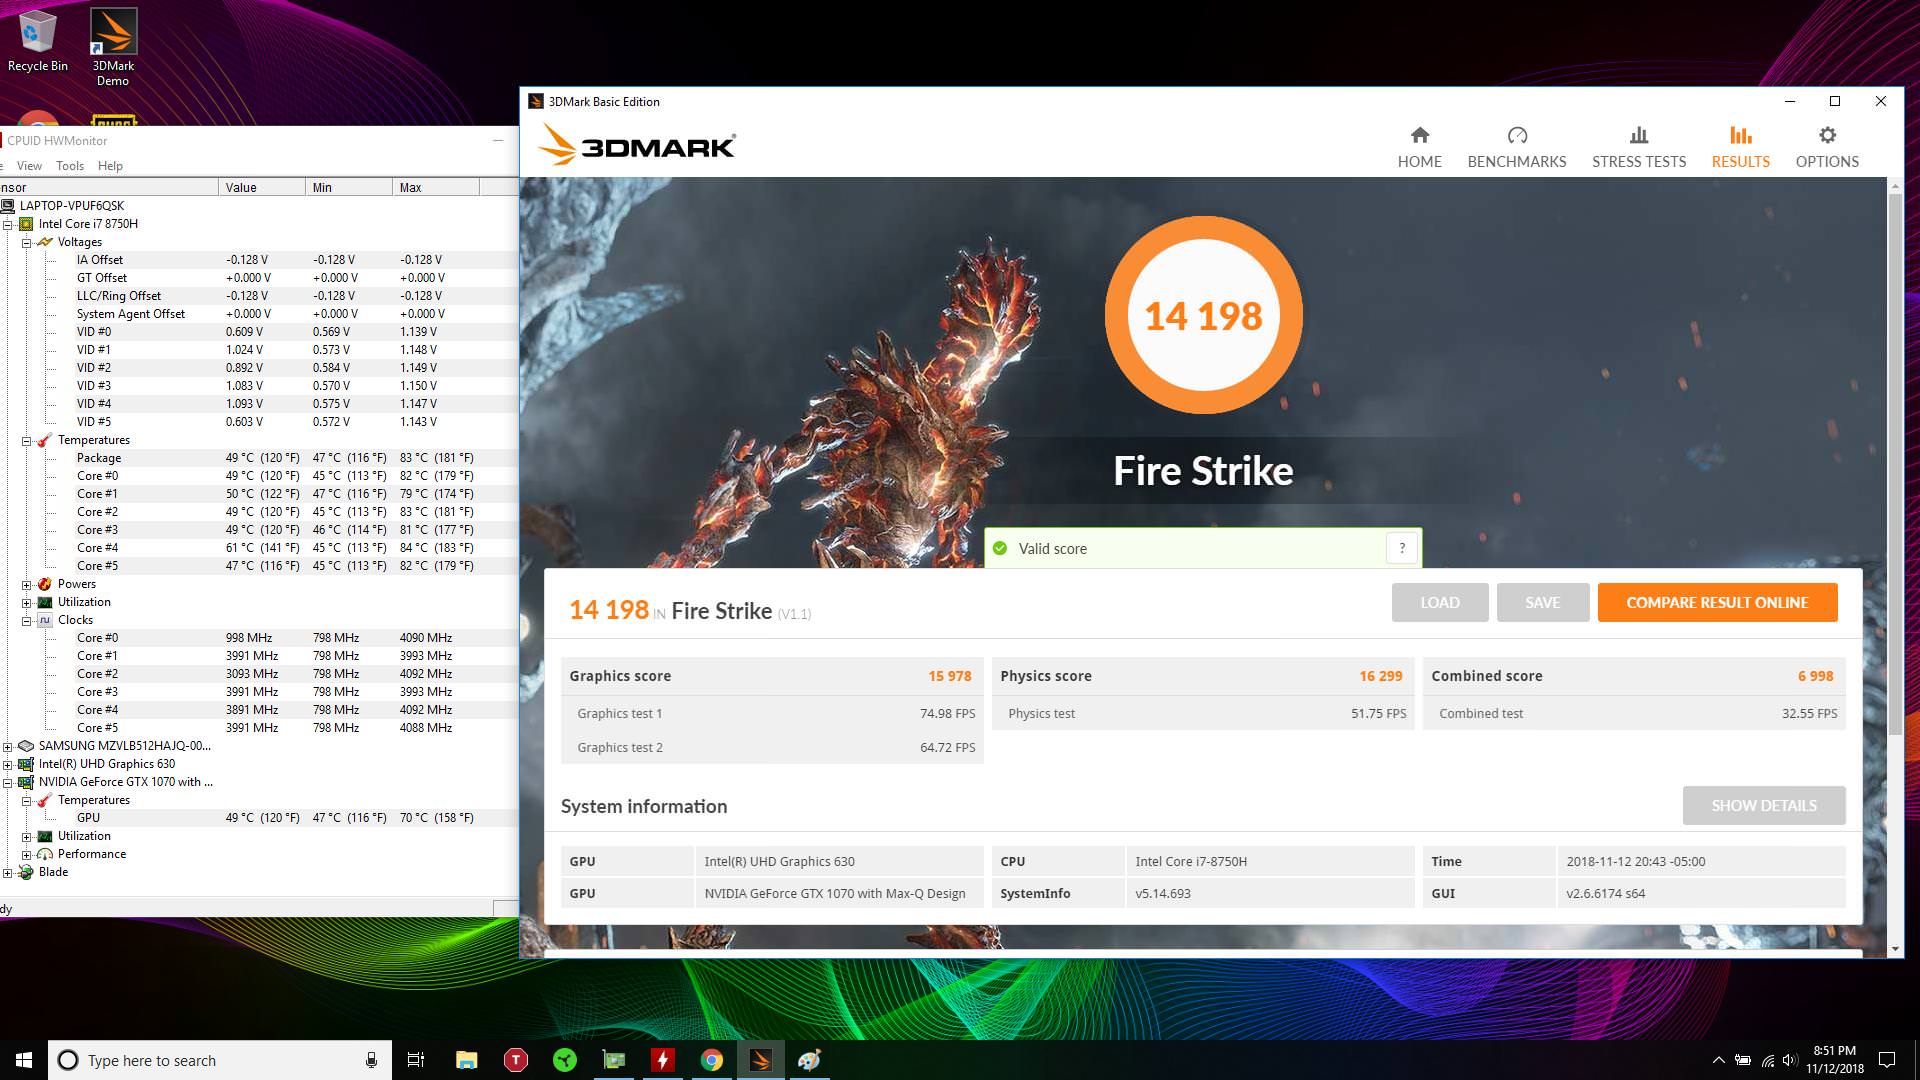This screenshot has width=1920, height=1080.
Task: Open Razer Synapse from the taskbar
Action: [565, 1060]
